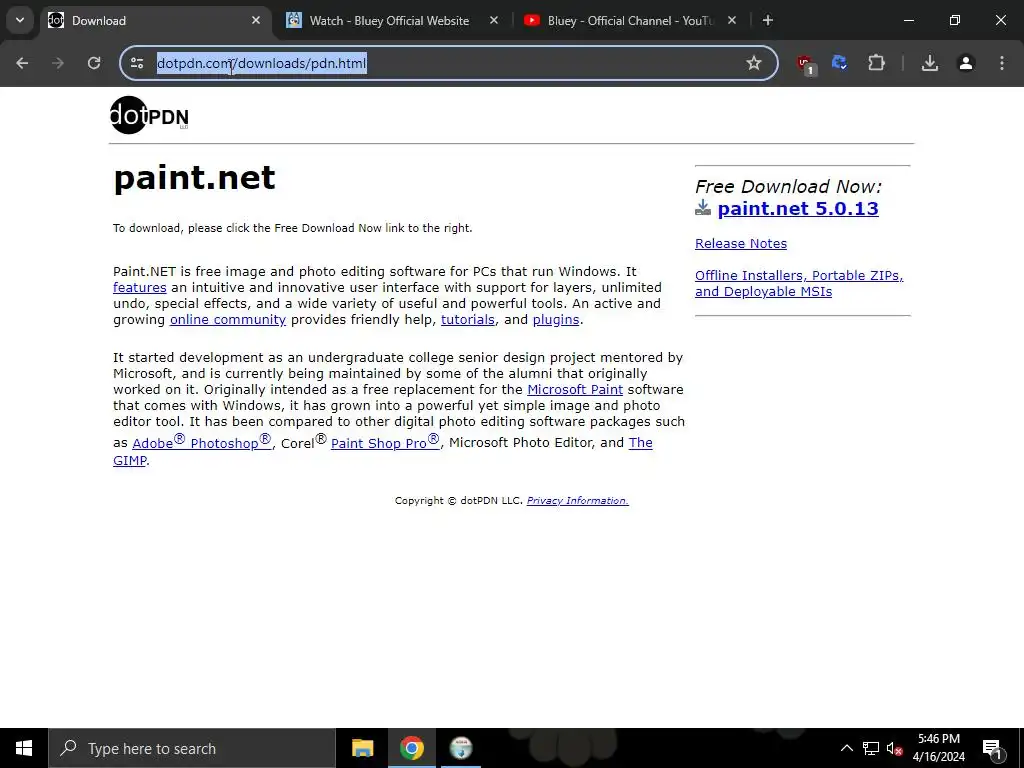
Task: Close the Bluey YouTube channel tab
Action: (732, 20)
